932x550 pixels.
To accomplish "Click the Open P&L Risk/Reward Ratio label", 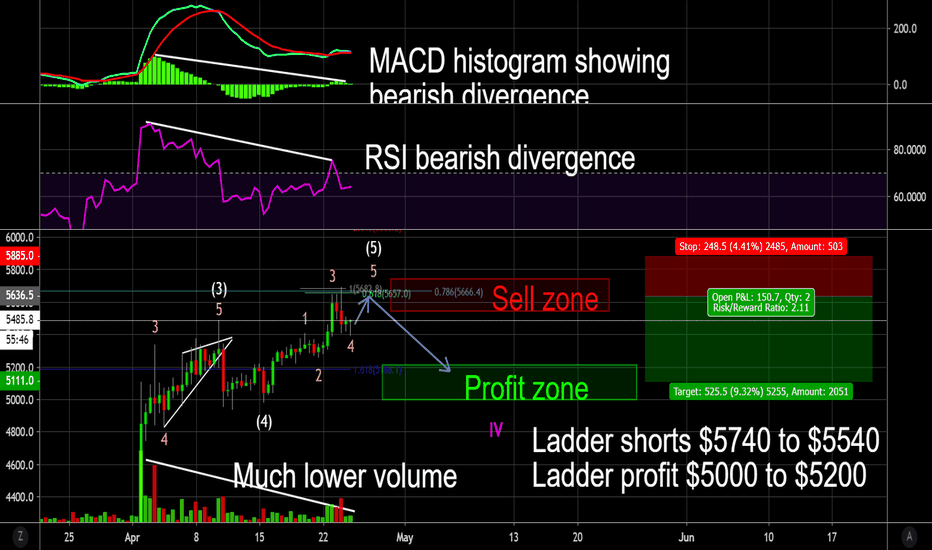I will (761, 303).
